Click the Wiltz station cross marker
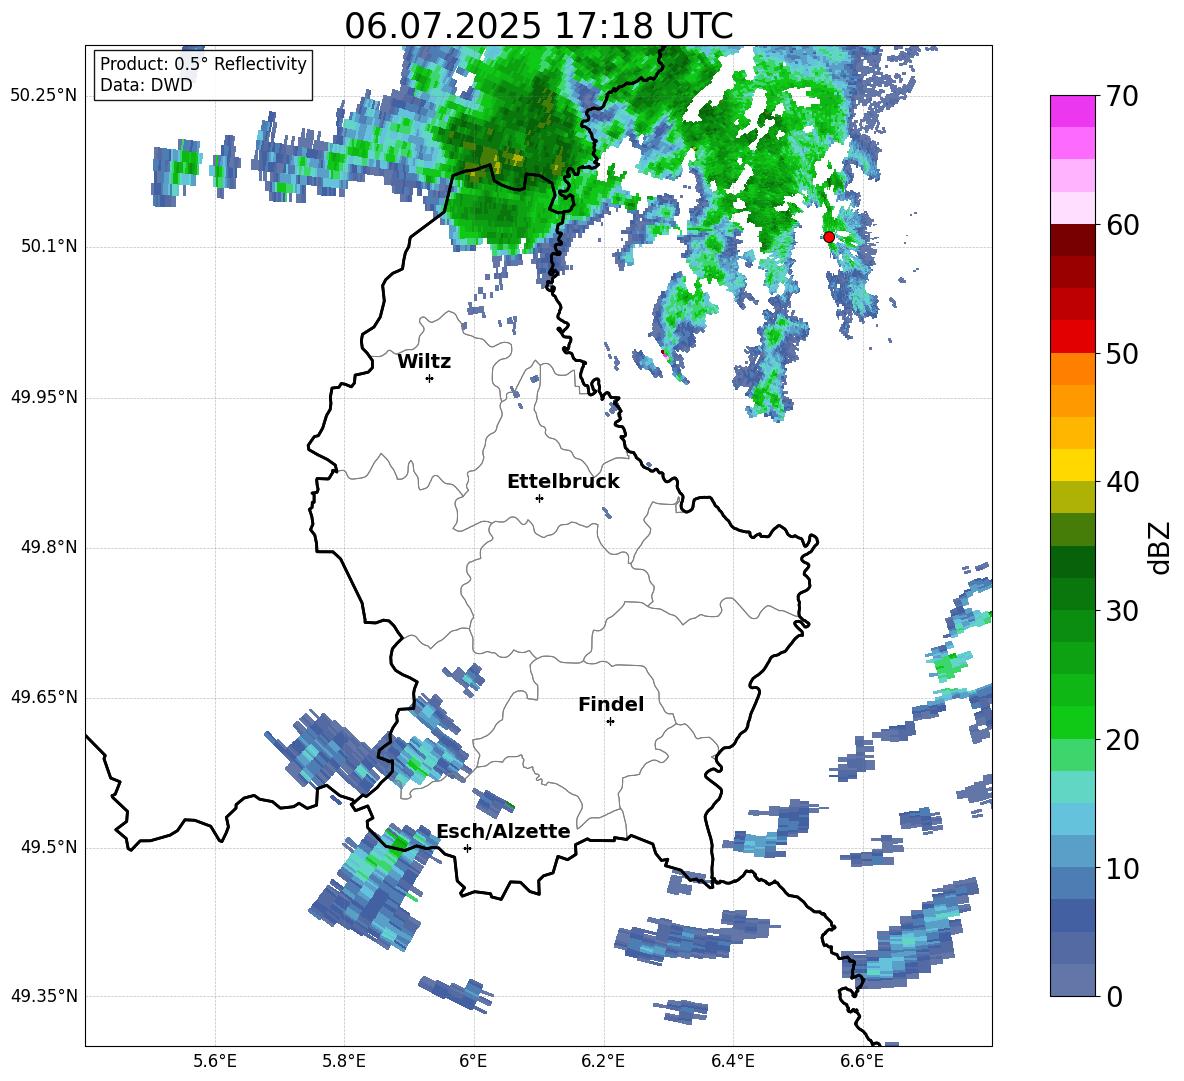Viewport: 1184px width, 1081px height. (430, 378)
